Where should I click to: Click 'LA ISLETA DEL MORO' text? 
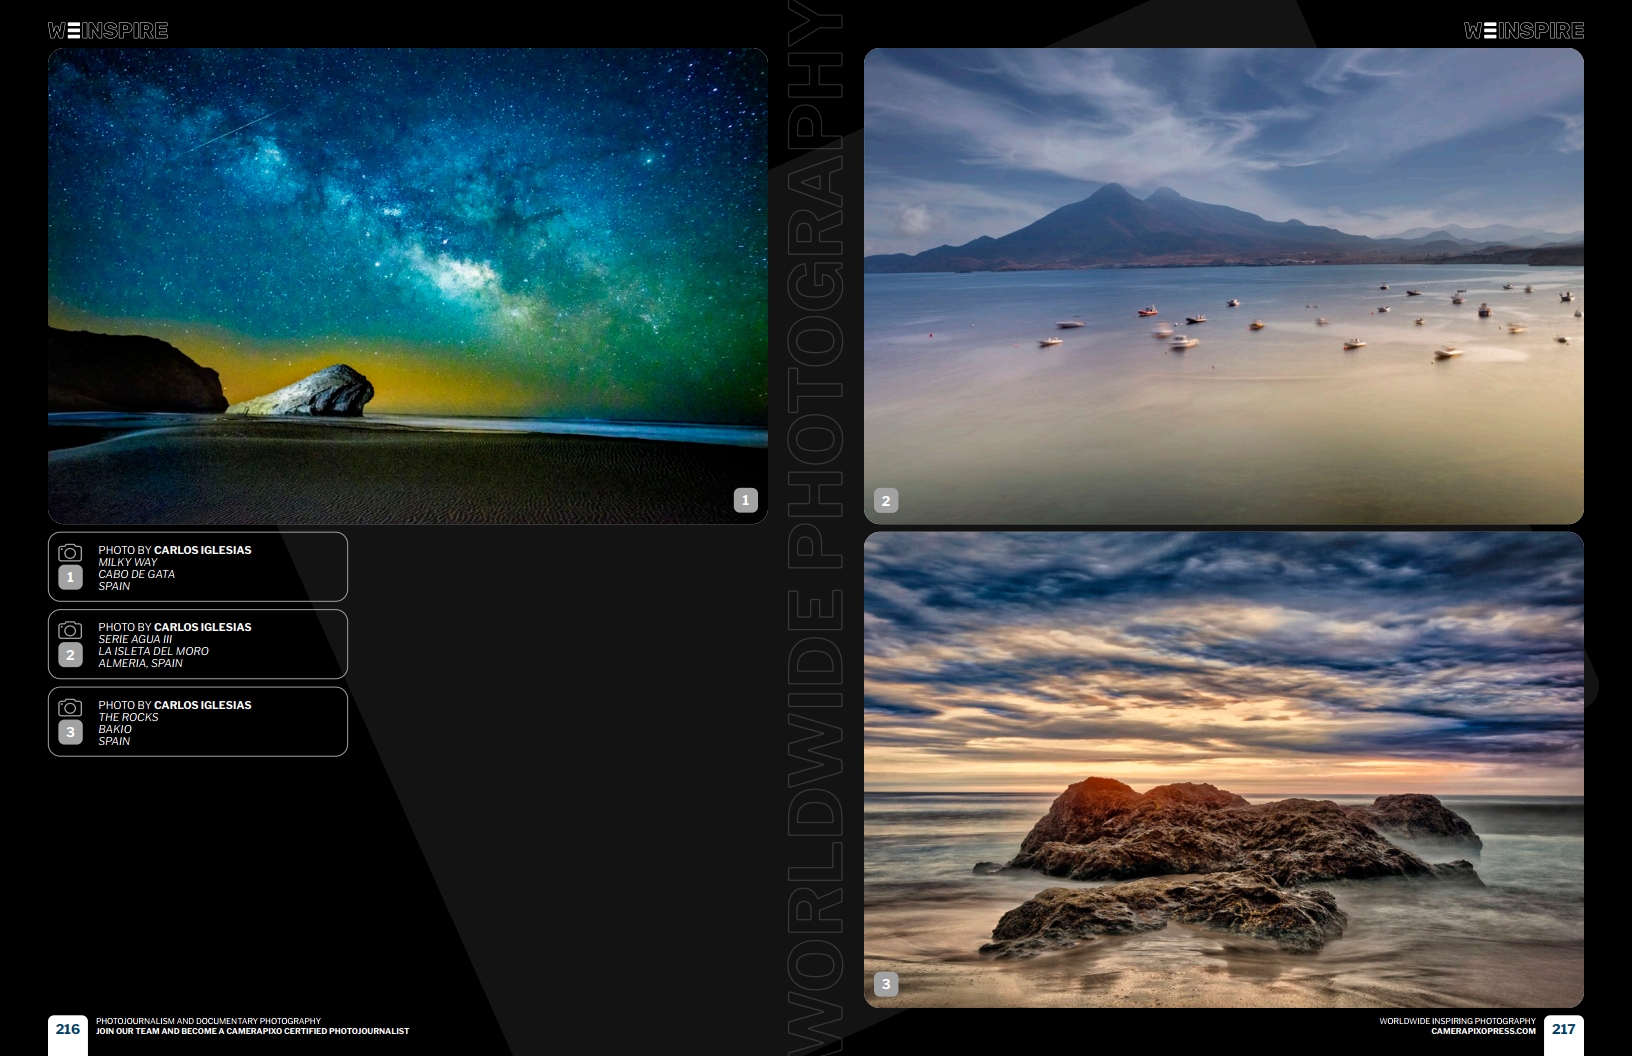coord(154,651)
